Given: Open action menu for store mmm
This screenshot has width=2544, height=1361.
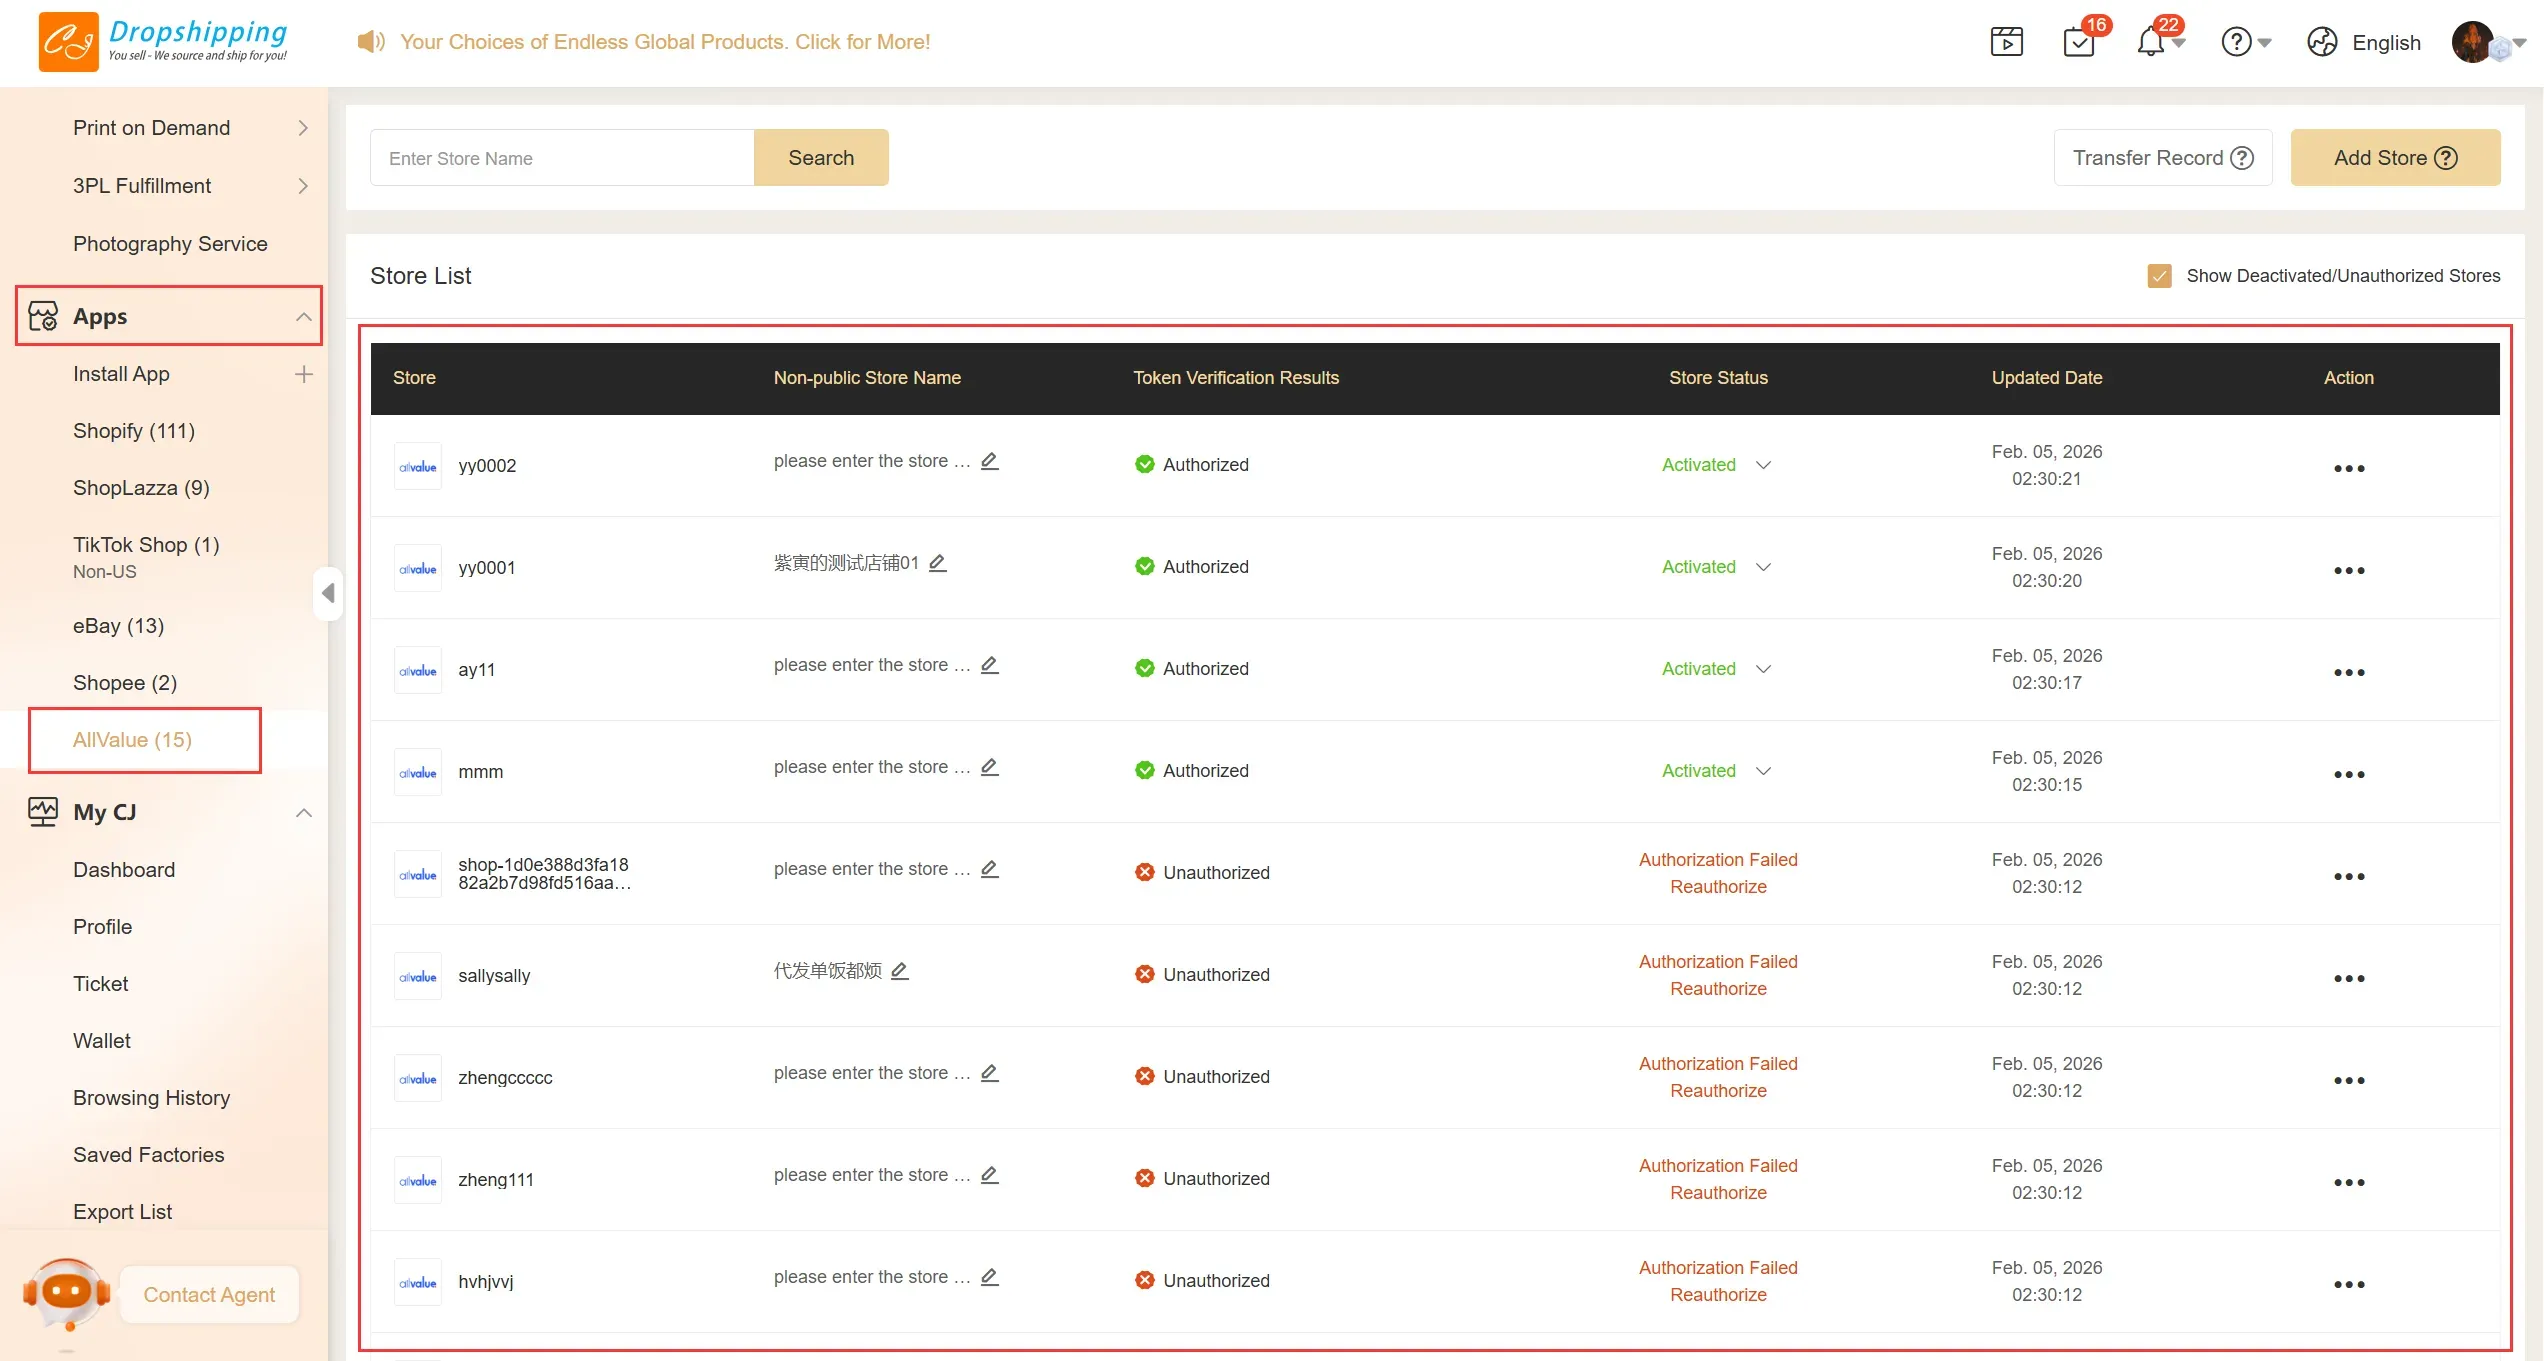Looking at the screenshot, I should 2348,774.
